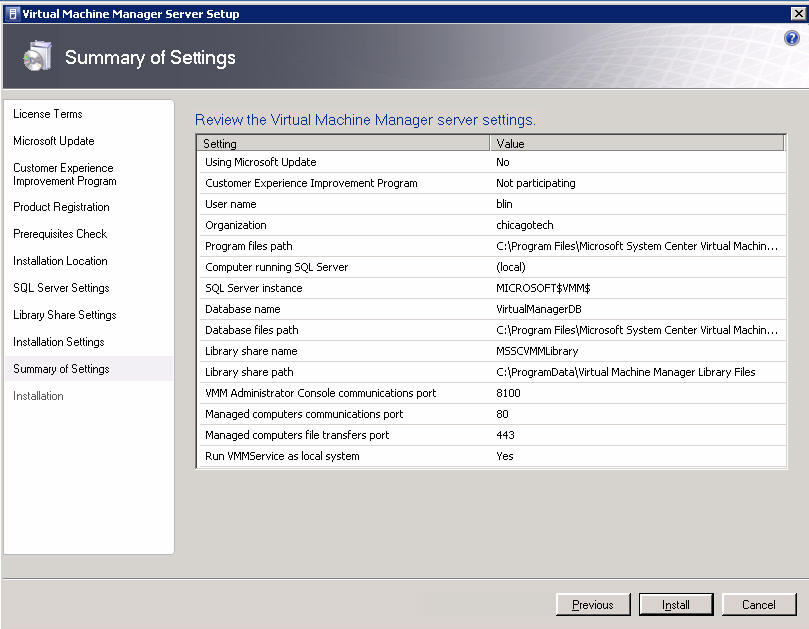Screen dimensions: 809x629
Task: Go back with the Previous button
Action: 593,604
